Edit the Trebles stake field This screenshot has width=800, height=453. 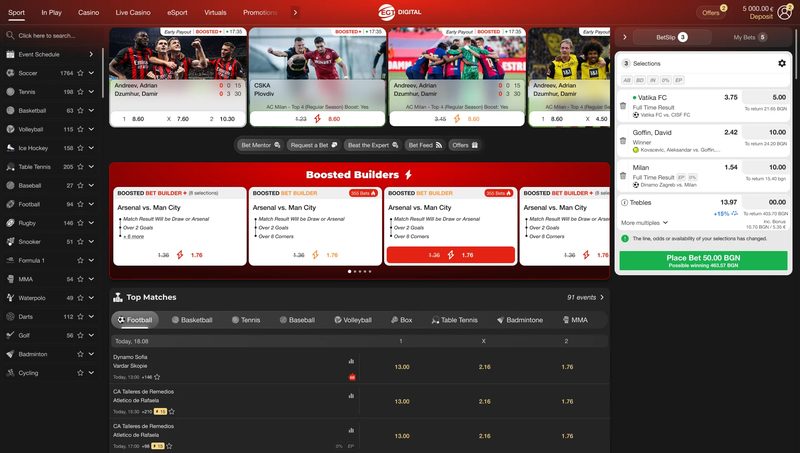tap(765, 202)
